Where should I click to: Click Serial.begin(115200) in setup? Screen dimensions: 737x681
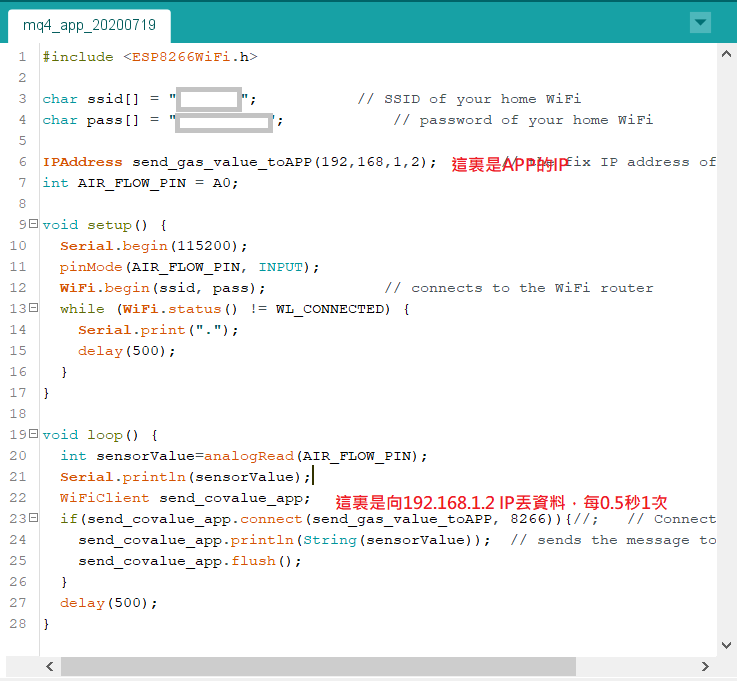153,246
